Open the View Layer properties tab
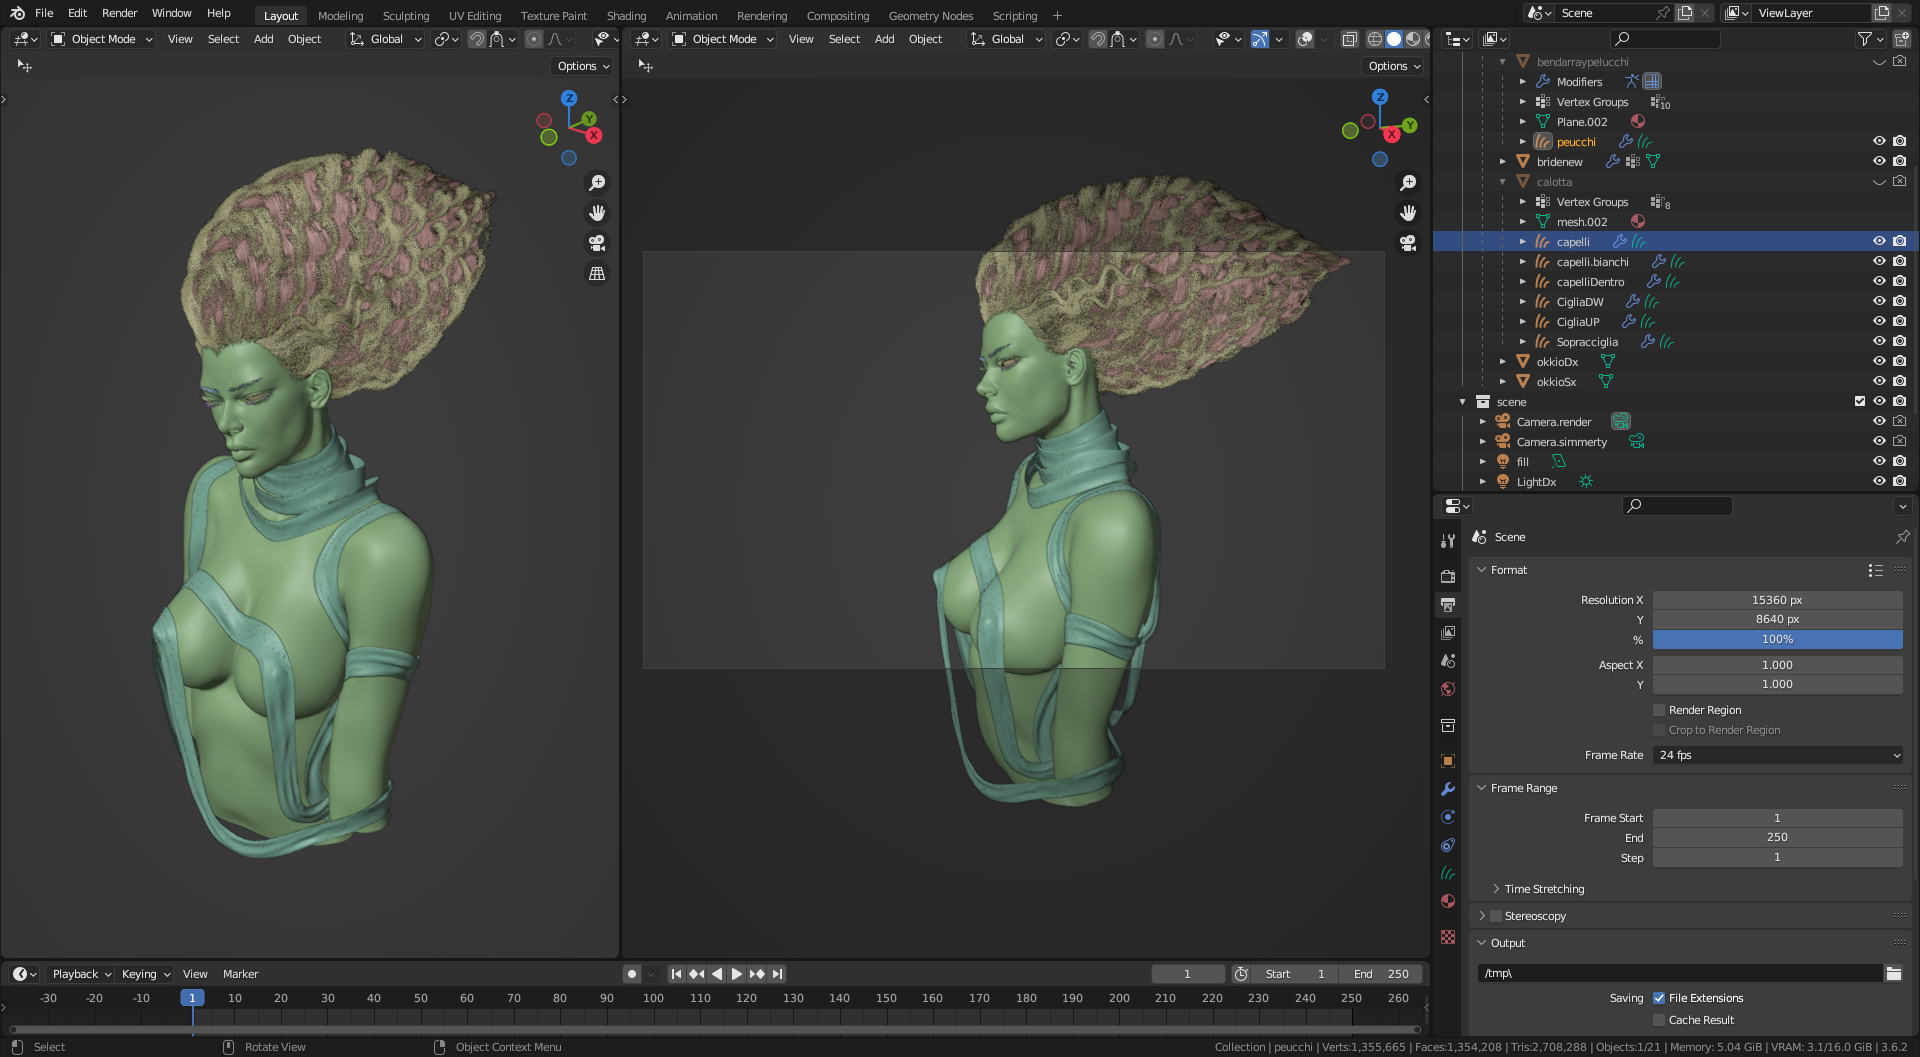Screen dimensions: 1920x1057 tap(1447, 632)
